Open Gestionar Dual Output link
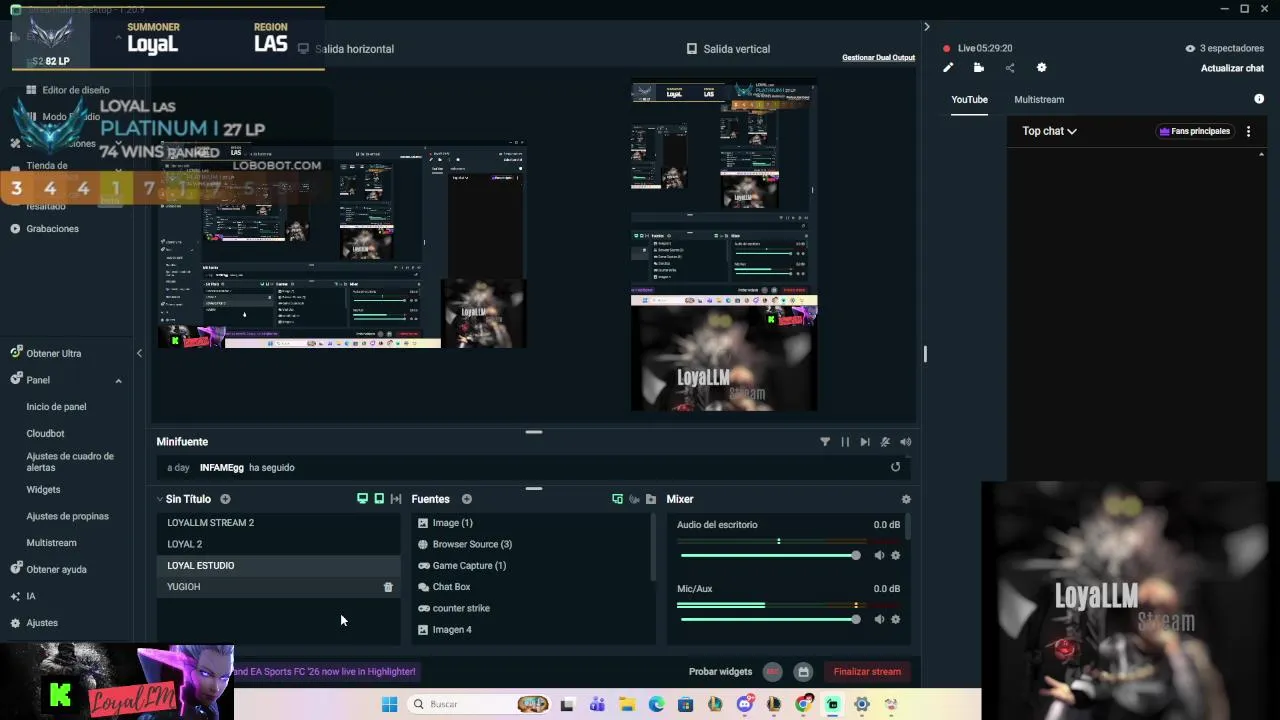Image resolution: width=1280 pixels, height=720 pixels. click(x=878, y=57)
